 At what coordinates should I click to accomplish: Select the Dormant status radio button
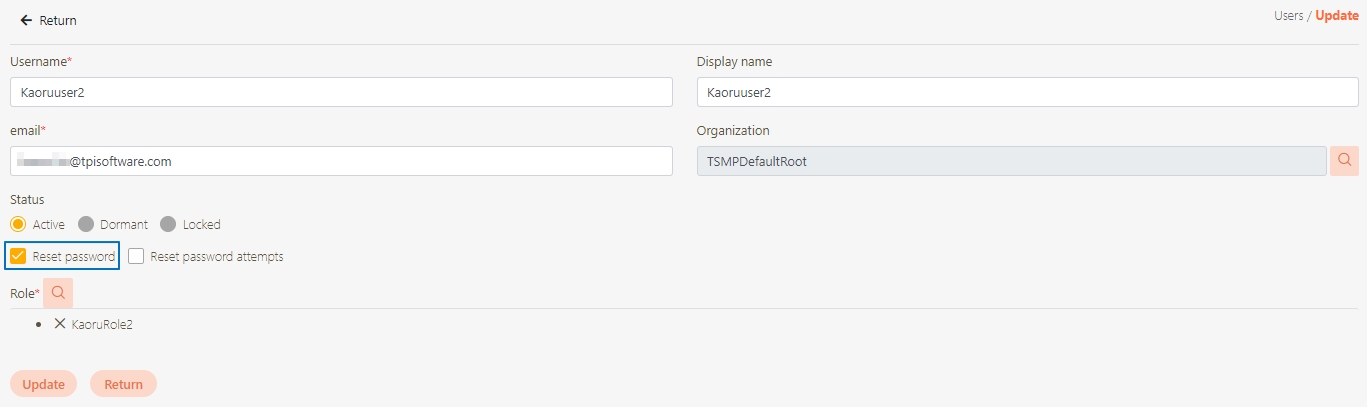click(x=86, y=224)
